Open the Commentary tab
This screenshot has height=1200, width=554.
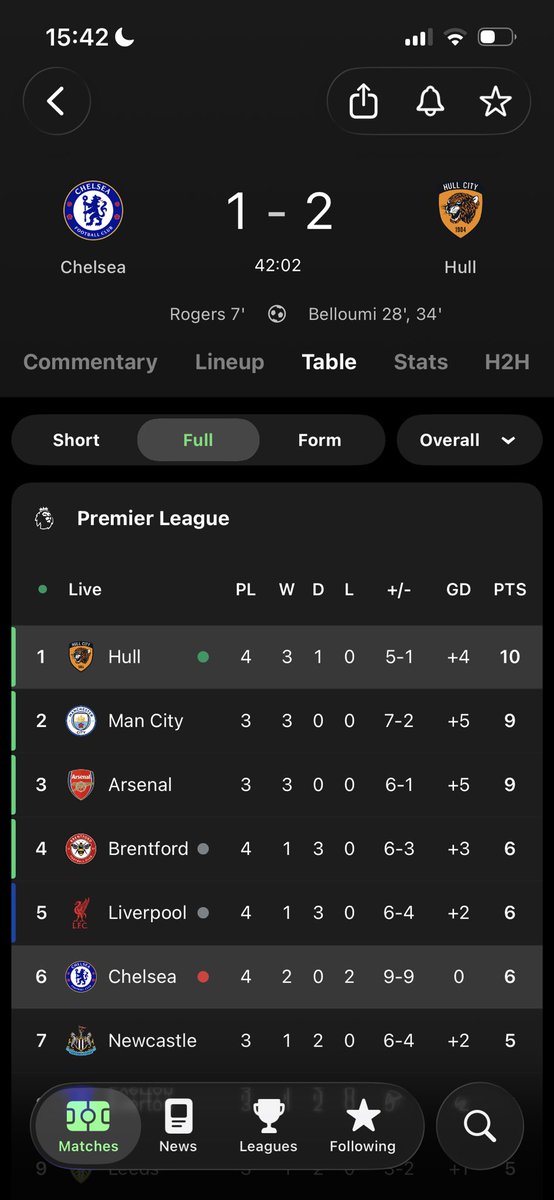pyautogui.click(x=90, y=362)
